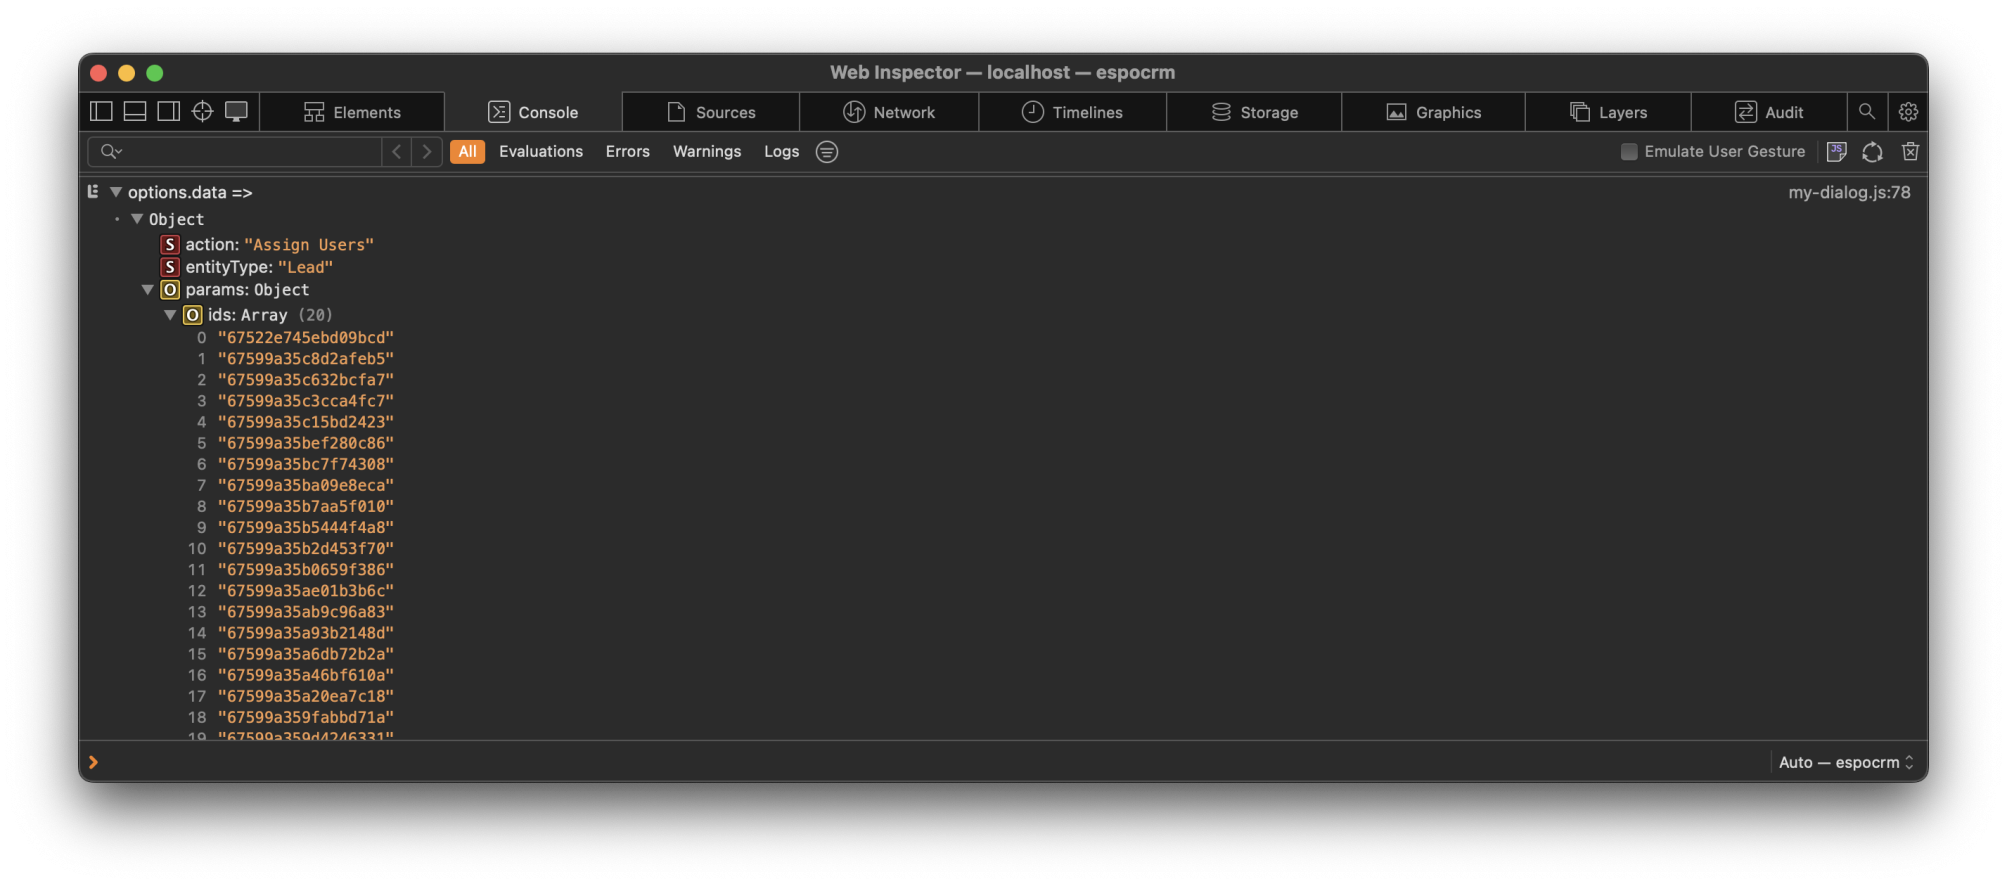Viewport: 2007px width, 886px height.
Task: Switch to the Layers tab
Action: click(1608, 112)
